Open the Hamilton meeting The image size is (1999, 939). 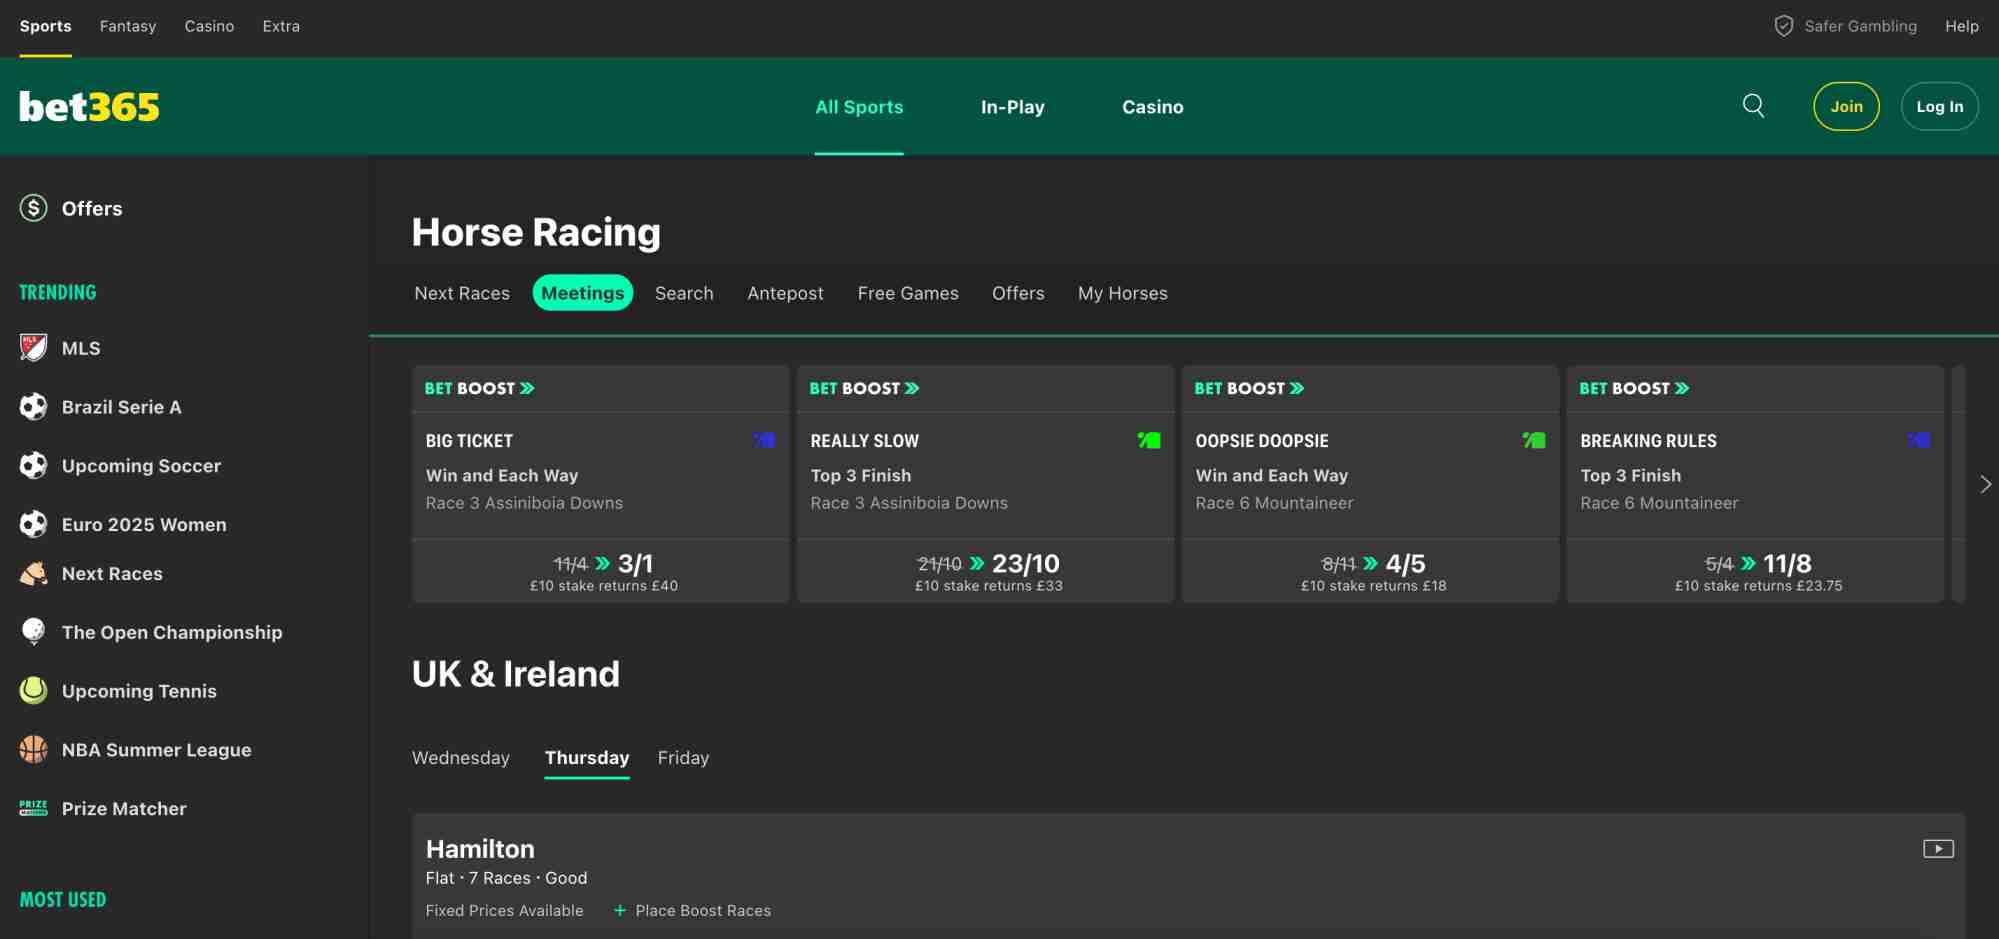(480, 849)
